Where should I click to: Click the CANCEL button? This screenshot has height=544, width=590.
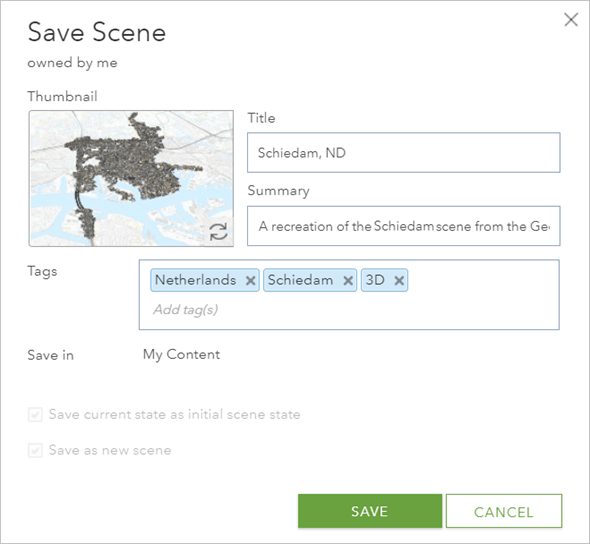click(504, 511)
